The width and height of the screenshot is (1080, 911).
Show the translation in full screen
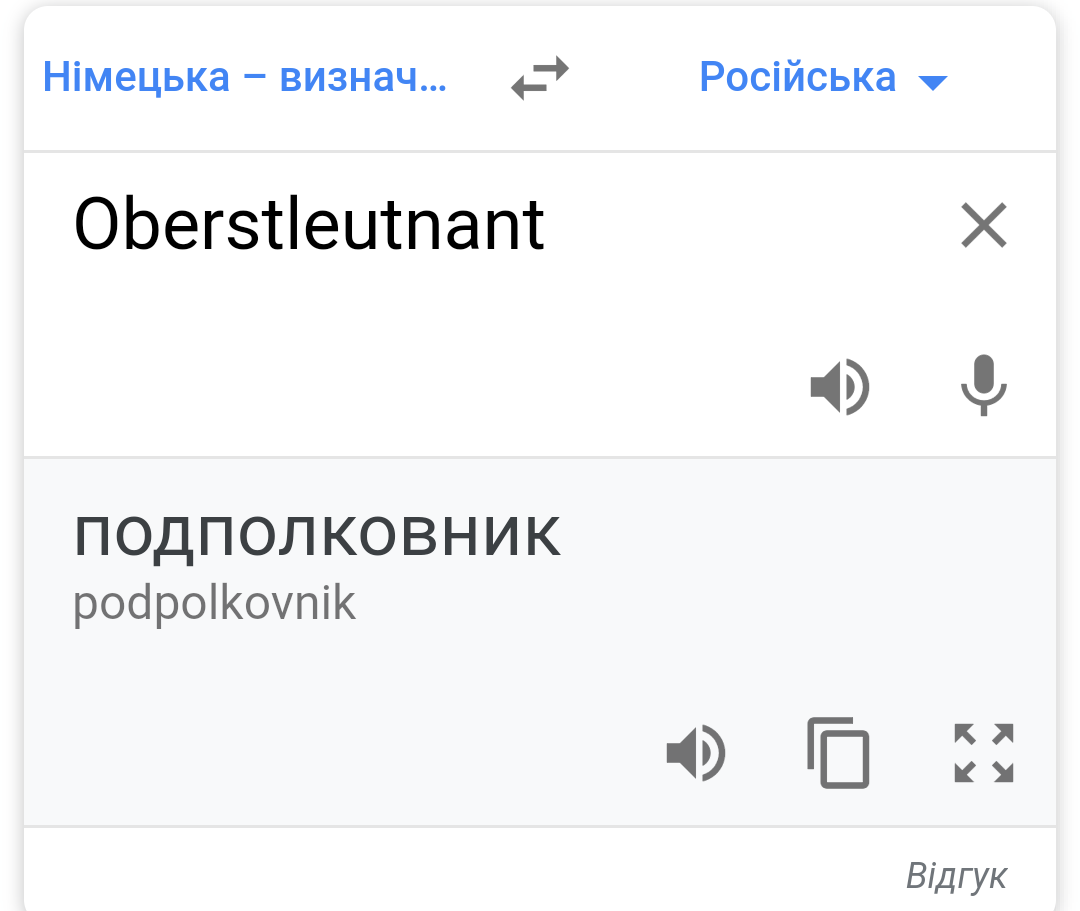click(x=984, y=752)
